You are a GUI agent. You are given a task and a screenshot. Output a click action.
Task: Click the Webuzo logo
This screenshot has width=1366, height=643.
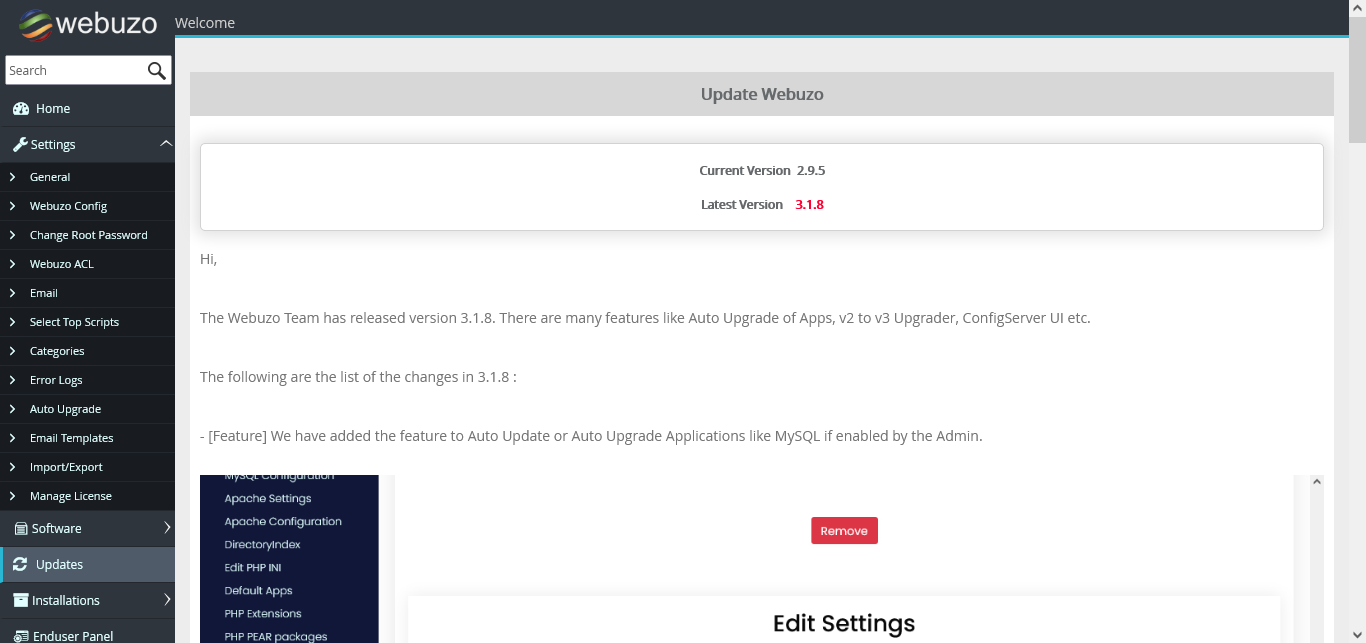88,23
